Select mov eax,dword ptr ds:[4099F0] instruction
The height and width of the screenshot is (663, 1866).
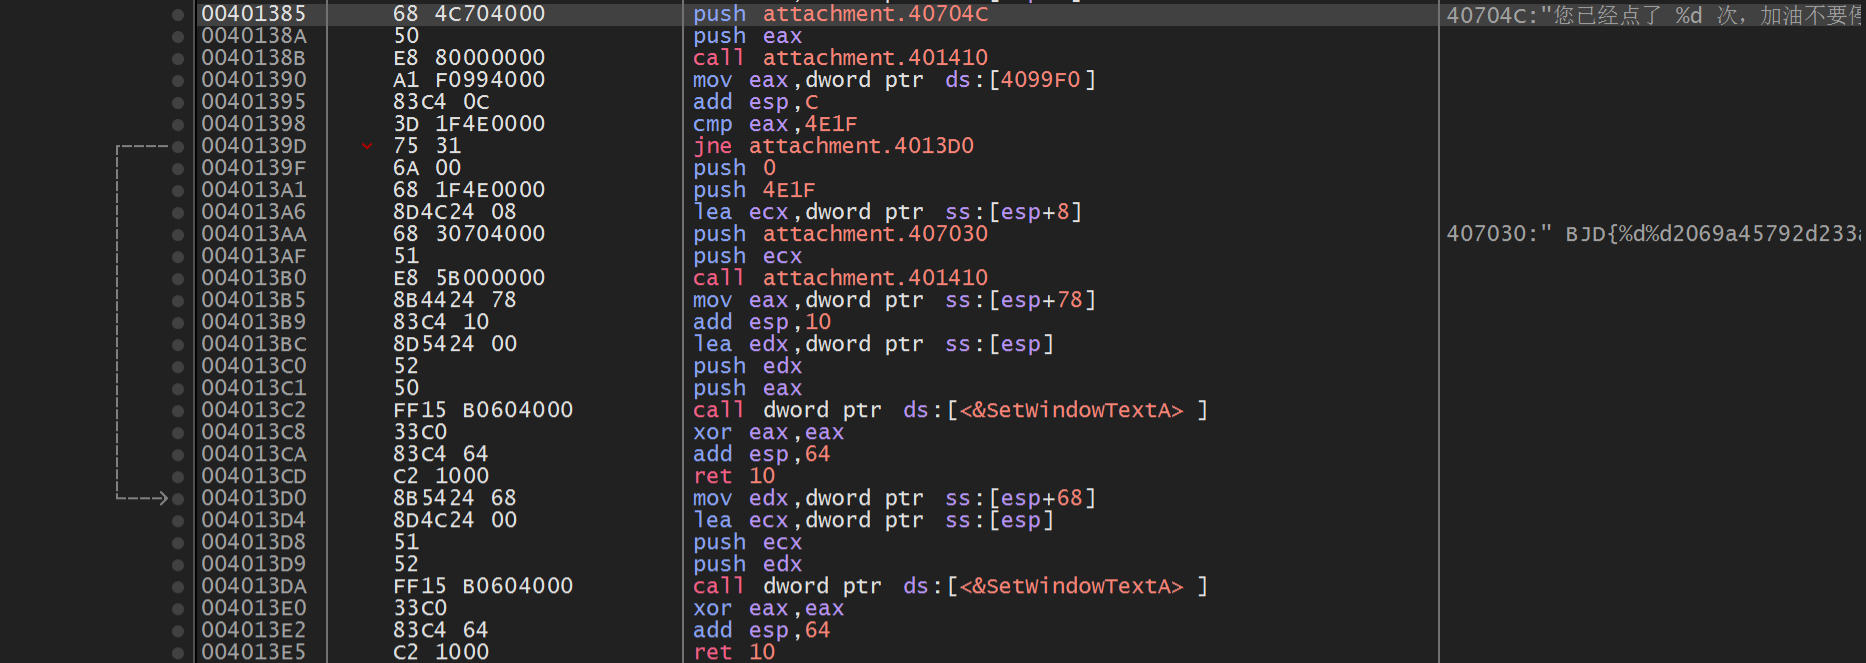(894, 80)
